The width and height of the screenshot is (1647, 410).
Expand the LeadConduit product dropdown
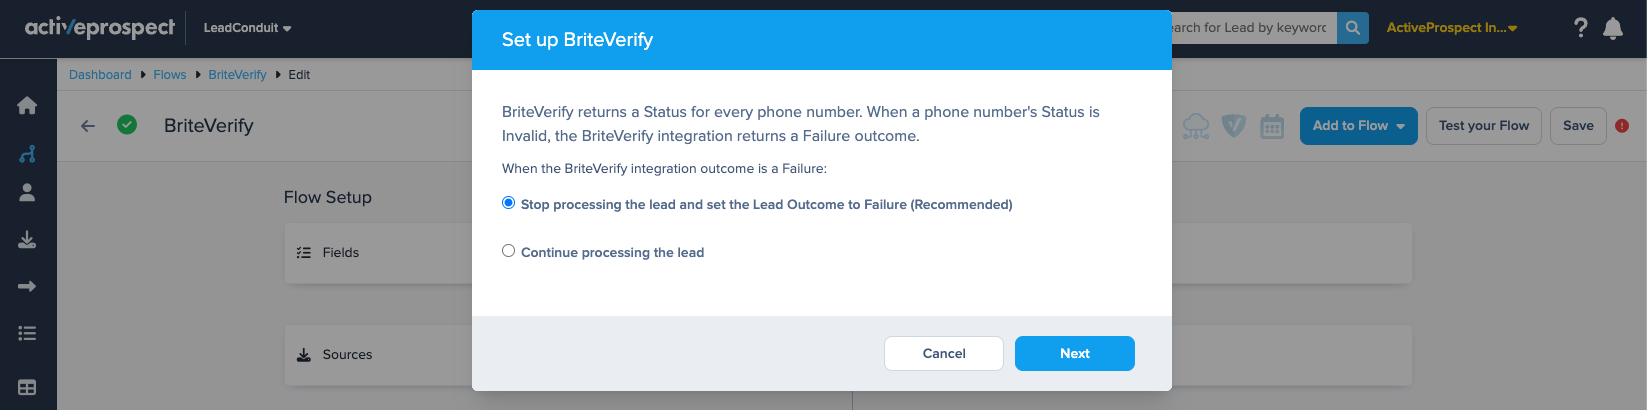[x=247, y=28]
